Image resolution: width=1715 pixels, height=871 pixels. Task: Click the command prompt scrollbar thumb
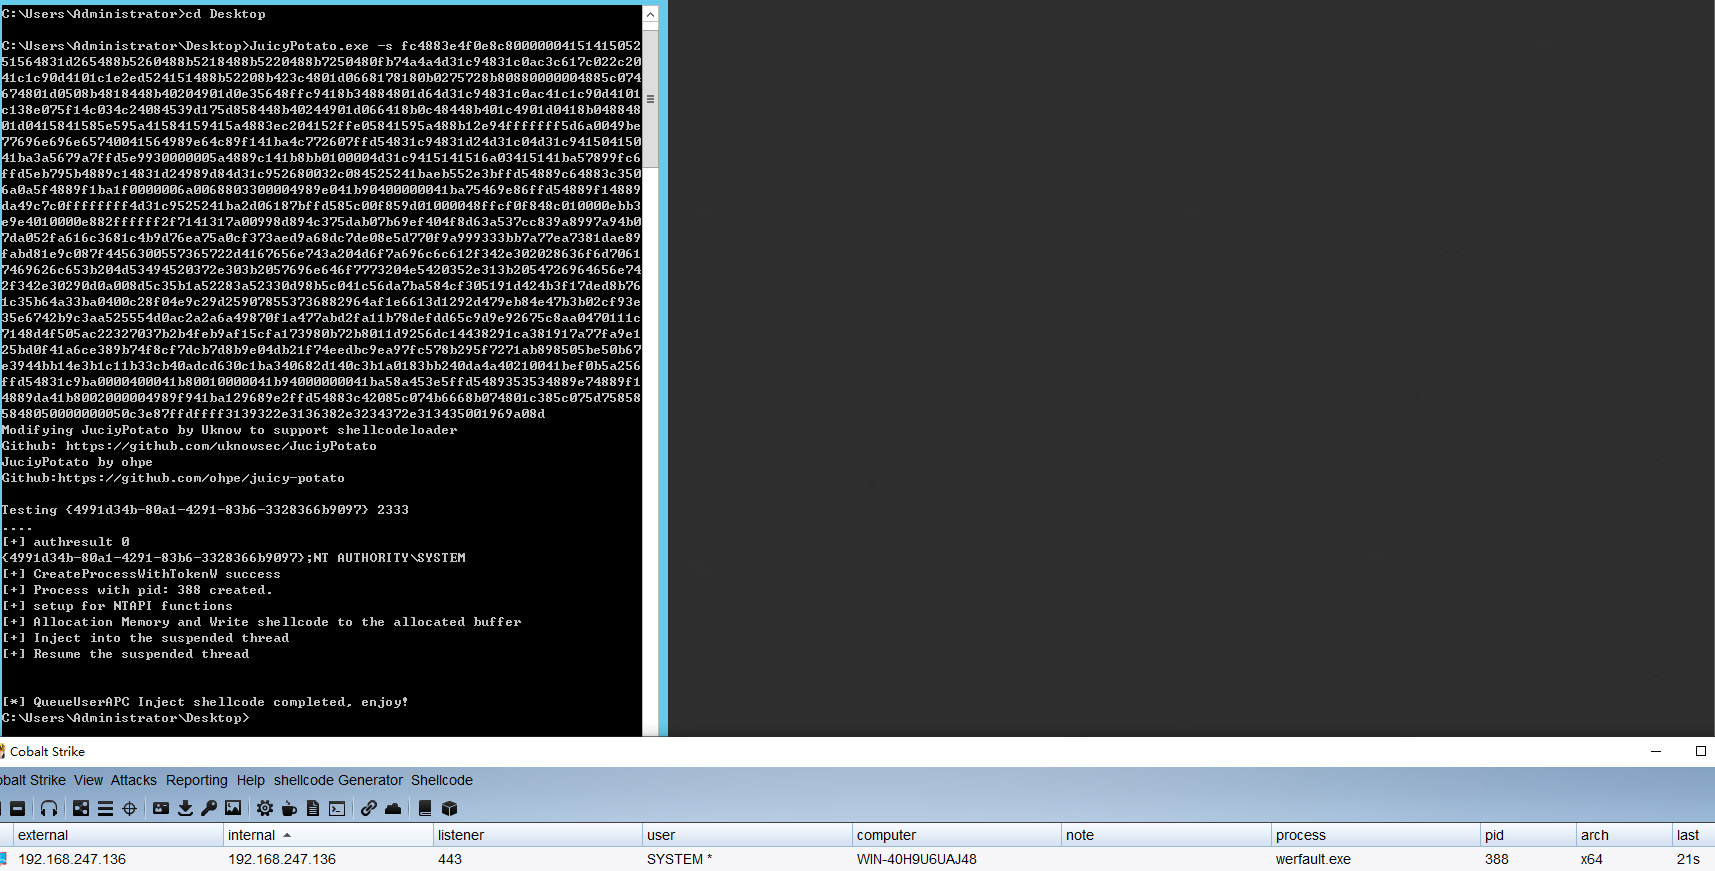(650, 98)
